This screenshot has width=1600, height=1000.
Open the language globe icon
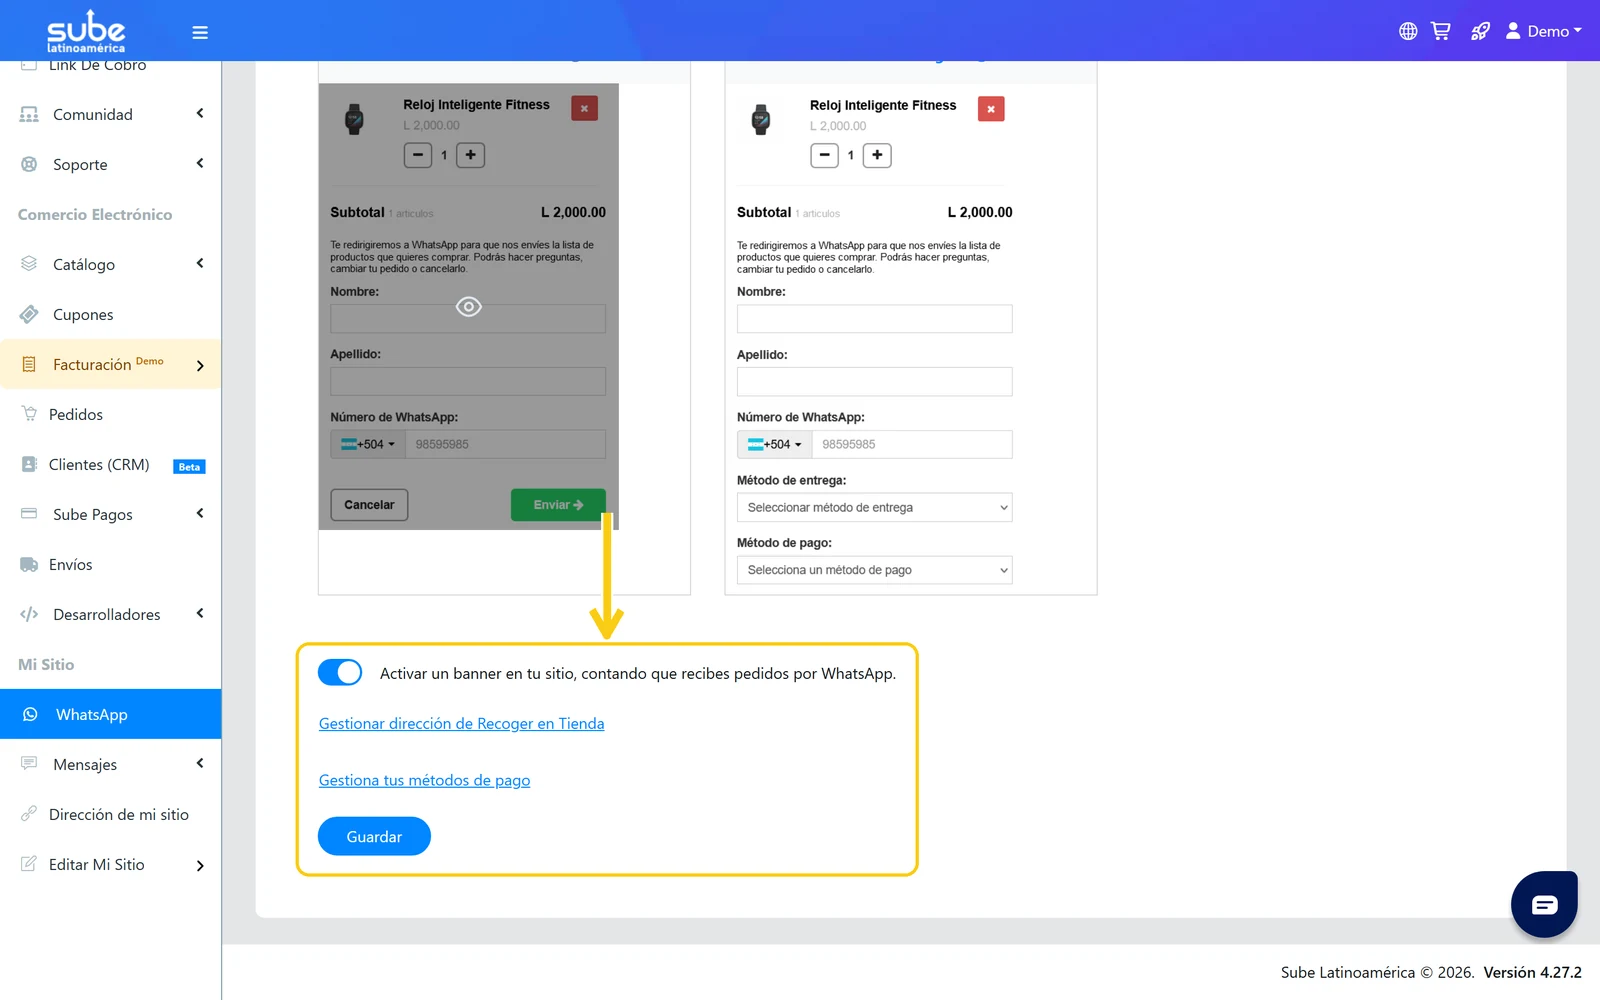[1408, 31]
